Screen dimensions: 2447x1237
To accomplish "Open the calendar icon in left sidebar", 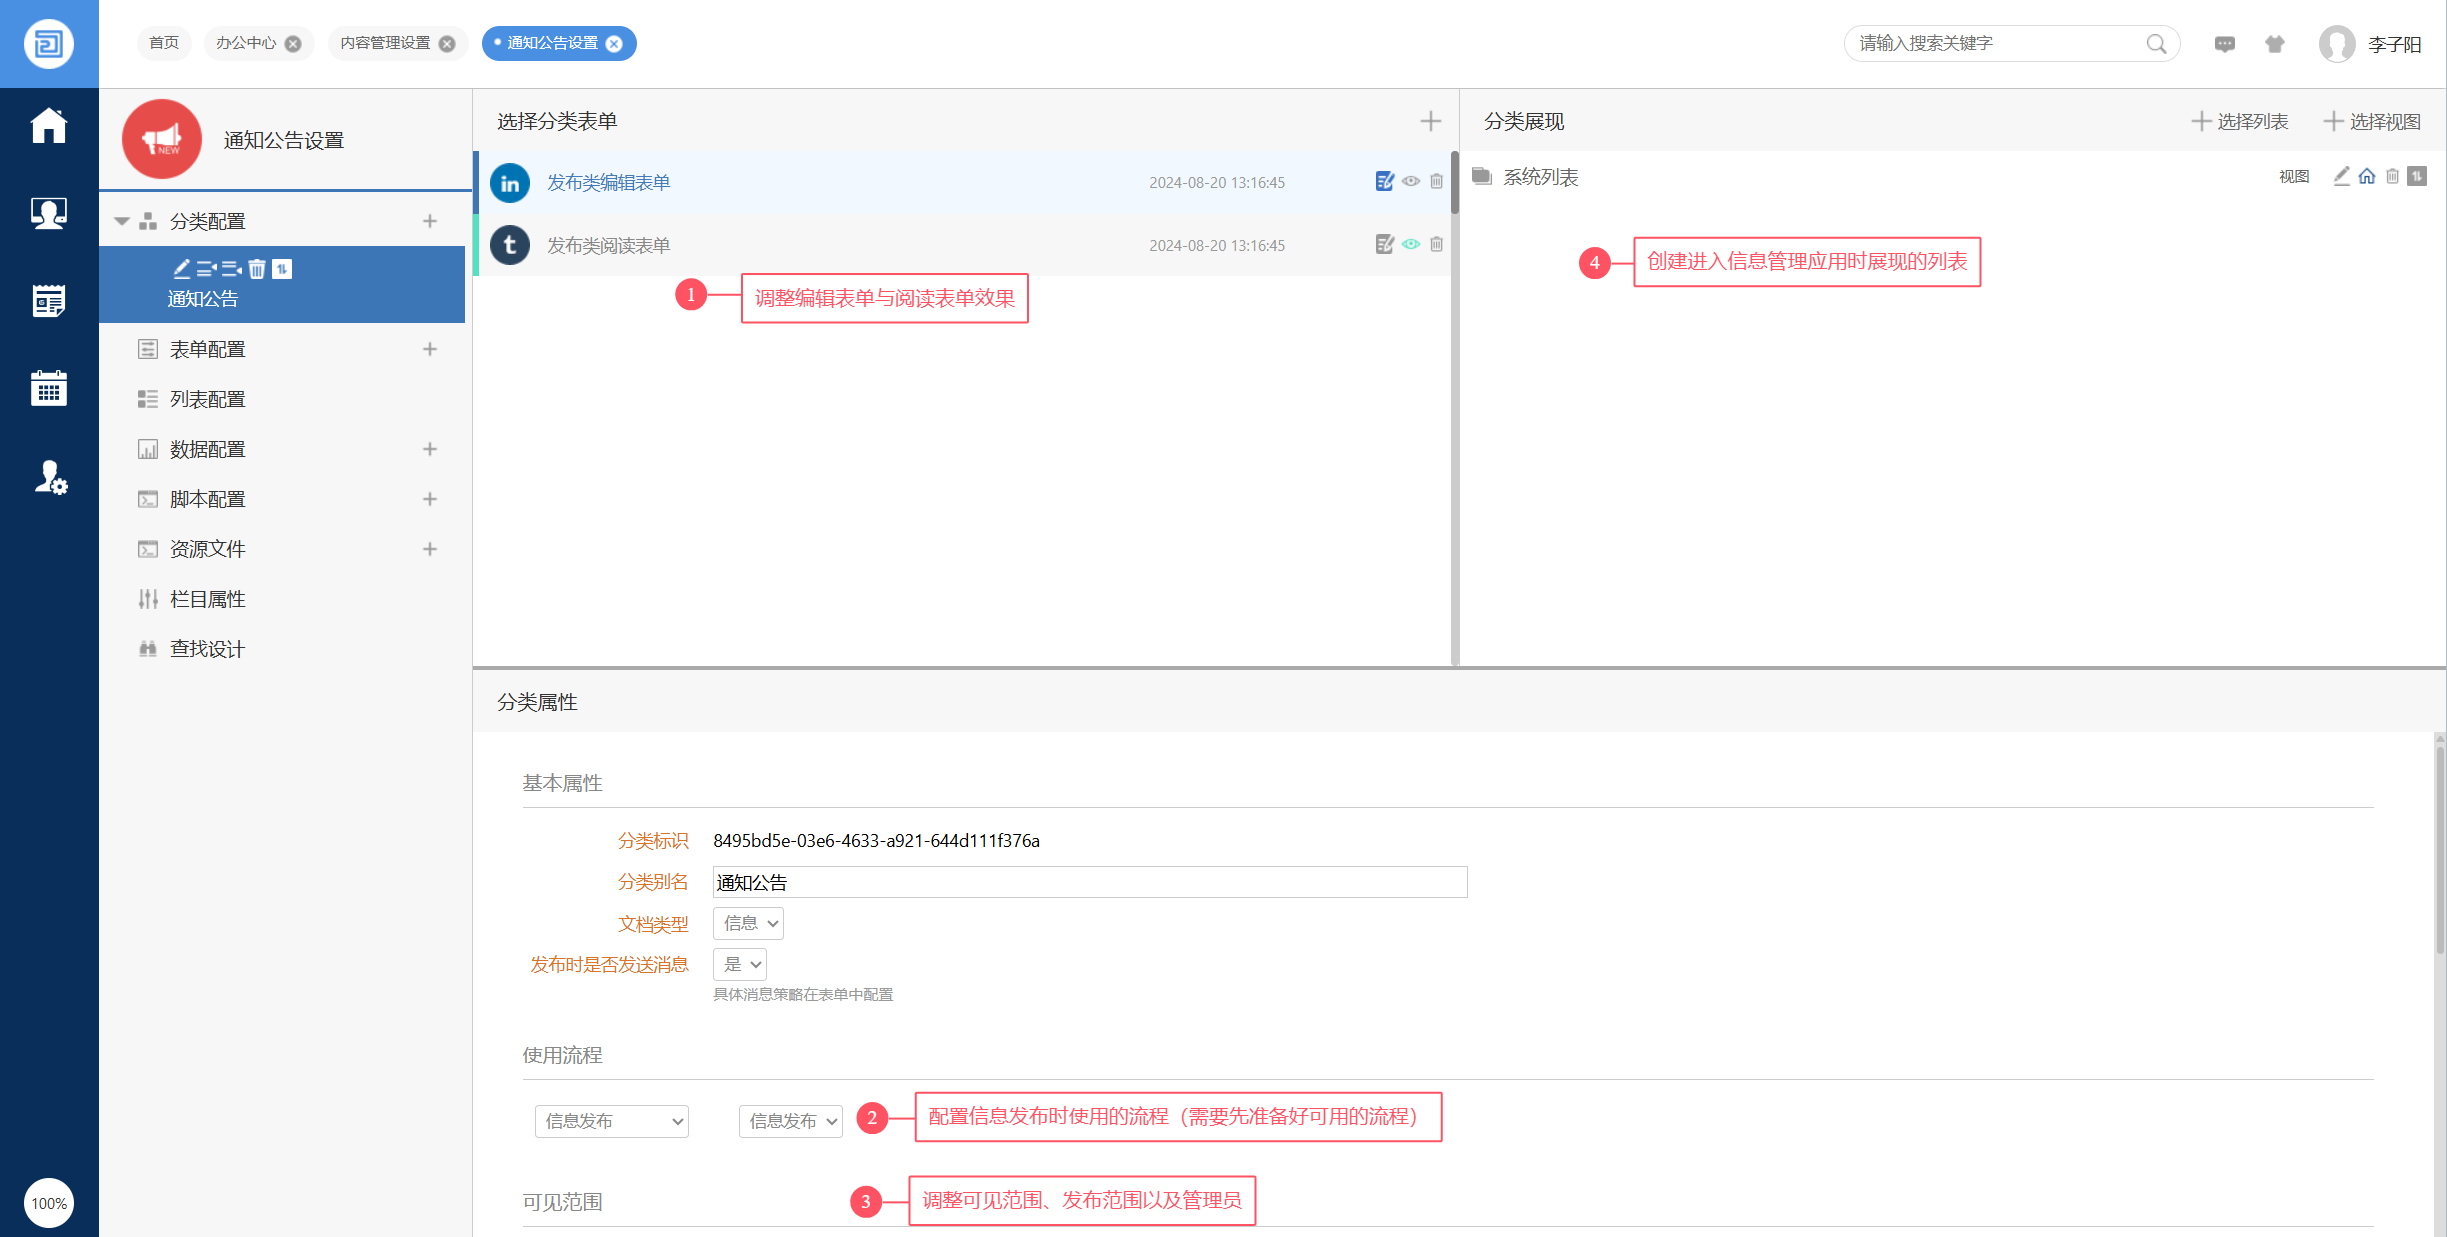I will [48, 388].
